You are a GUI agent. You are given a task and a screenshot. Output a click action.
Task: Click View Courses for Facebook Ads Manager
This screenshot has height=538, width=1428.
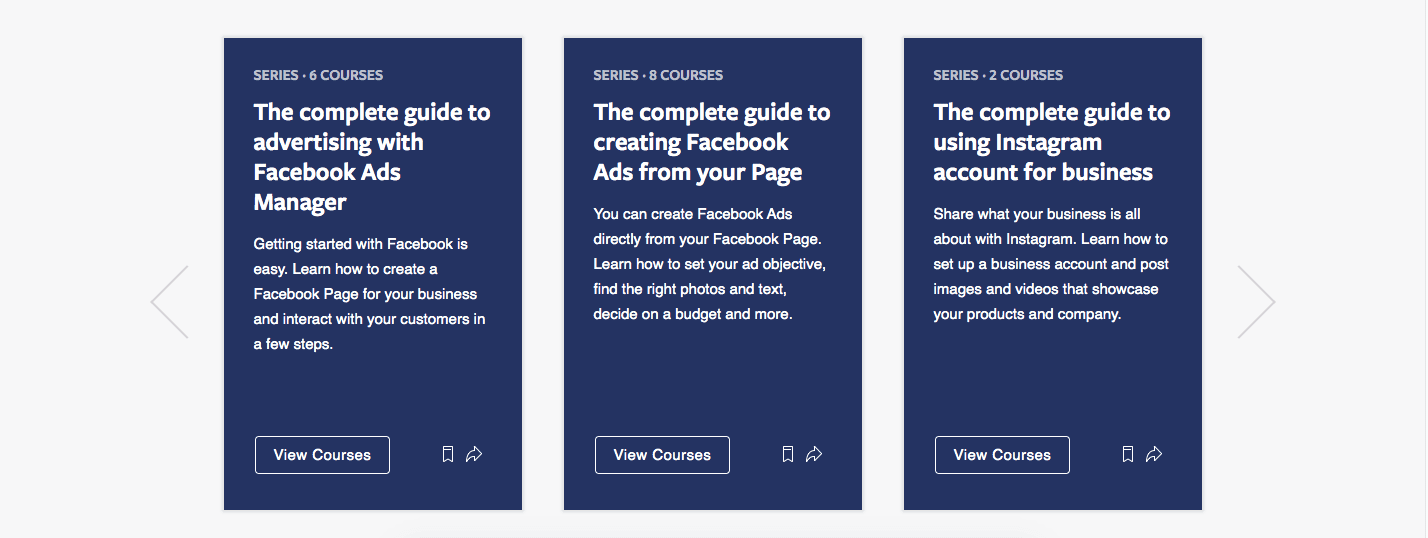pos(322,455)
